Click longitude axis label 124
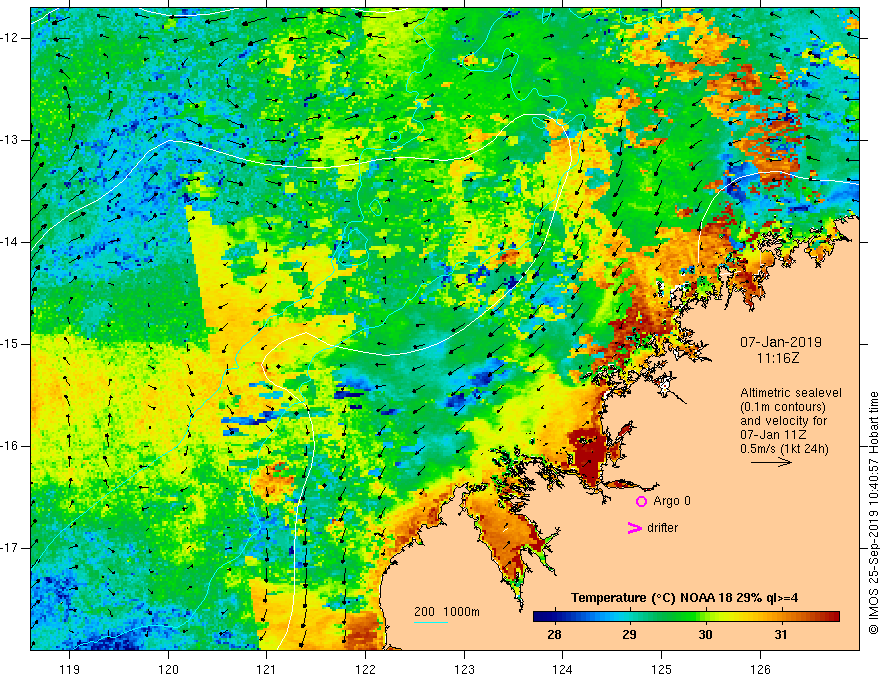Image resolution: width=880 pixels, height=680 pixels. coord(563,669)
